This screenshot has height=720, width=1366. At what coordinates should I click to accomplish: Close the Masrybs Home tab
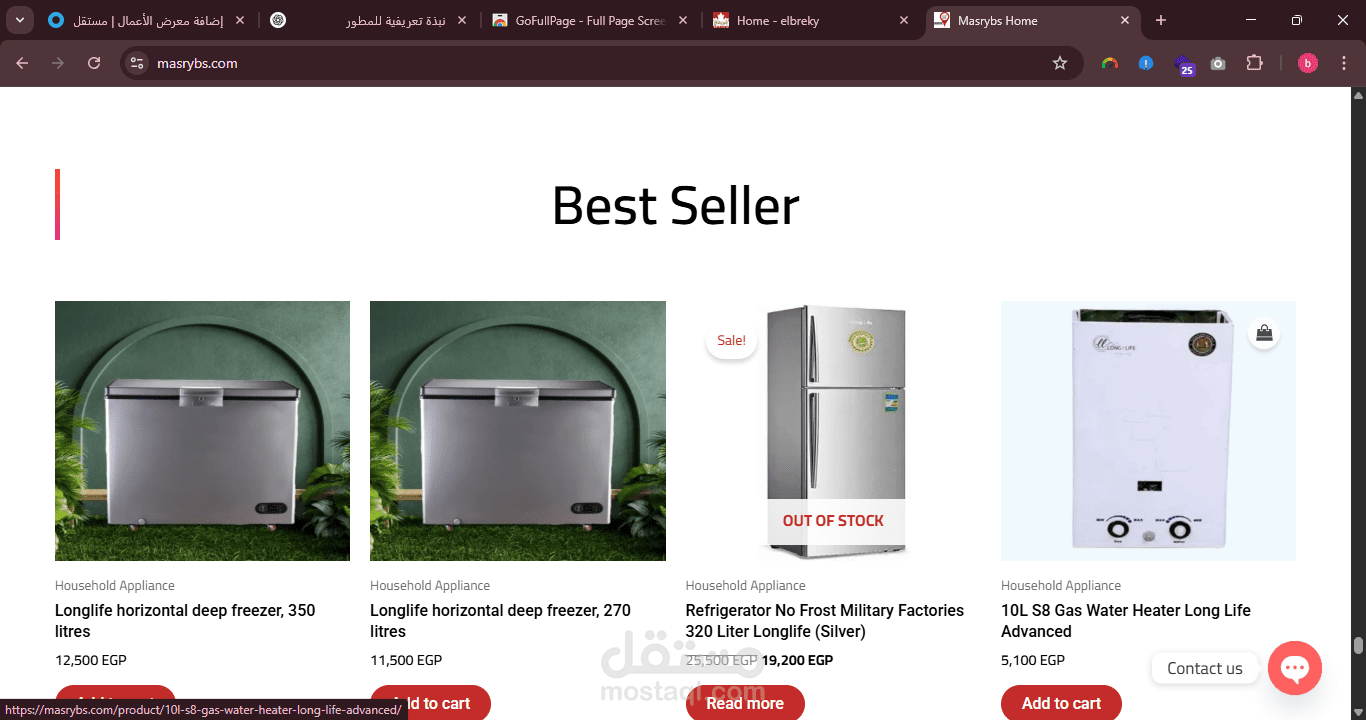point(1125,20)
